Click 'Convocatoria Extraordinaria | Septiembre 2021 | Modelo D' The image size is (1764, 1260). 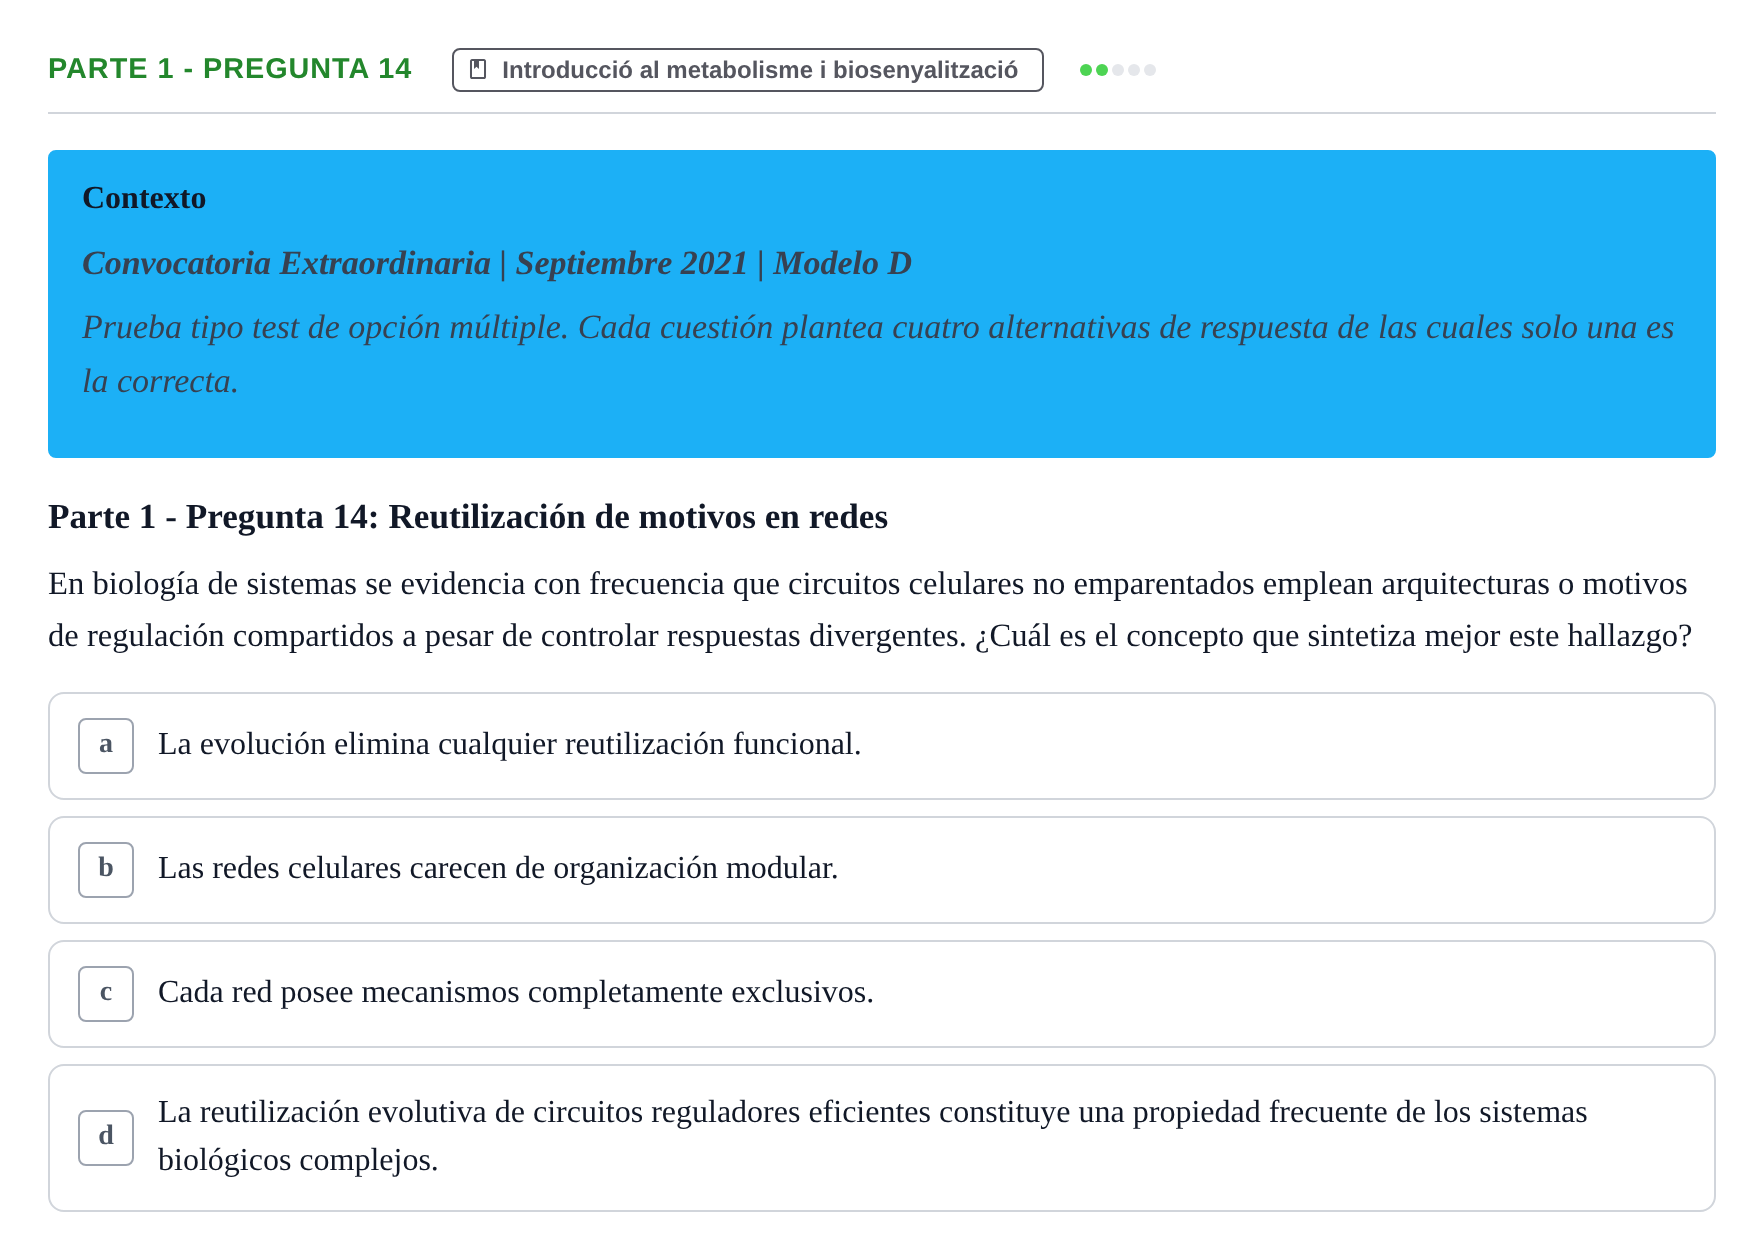coord(497,263)
